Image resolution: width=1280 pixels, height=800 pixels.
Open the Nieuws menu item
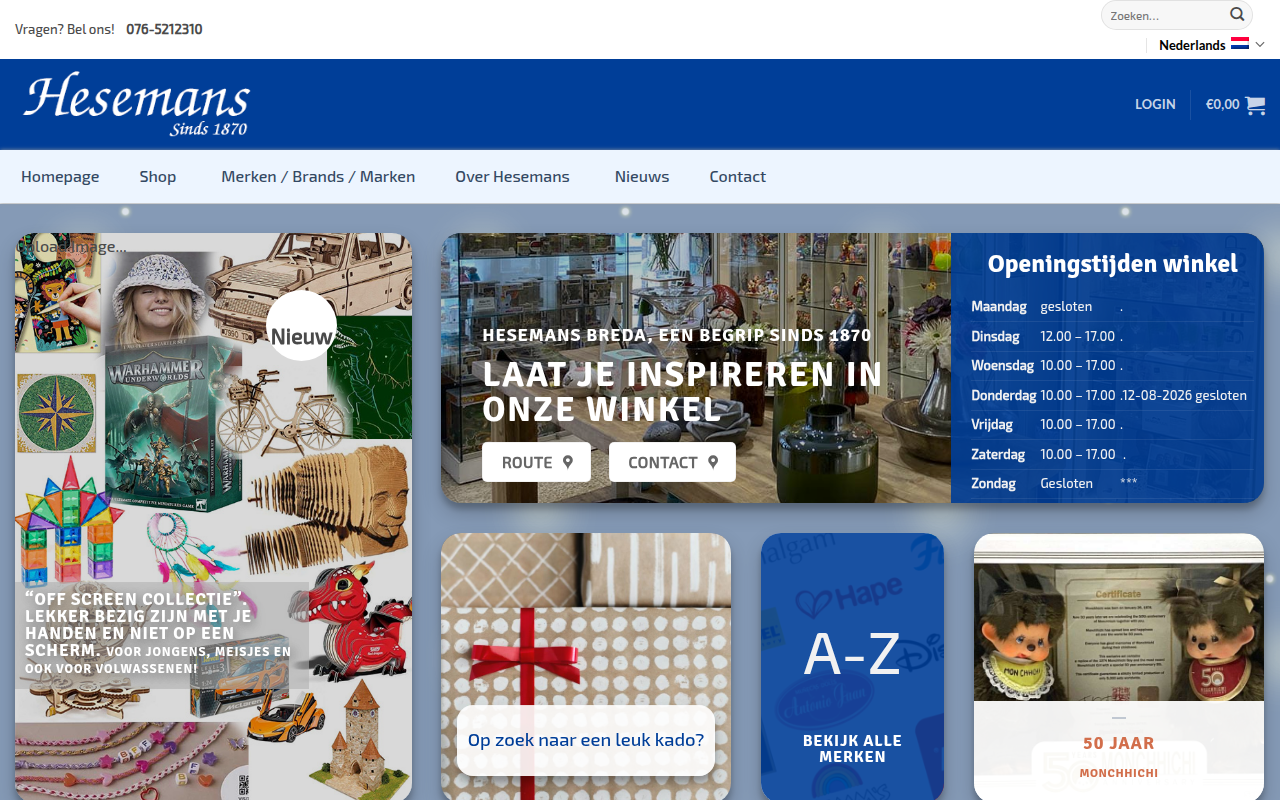(x=642, y=176)
